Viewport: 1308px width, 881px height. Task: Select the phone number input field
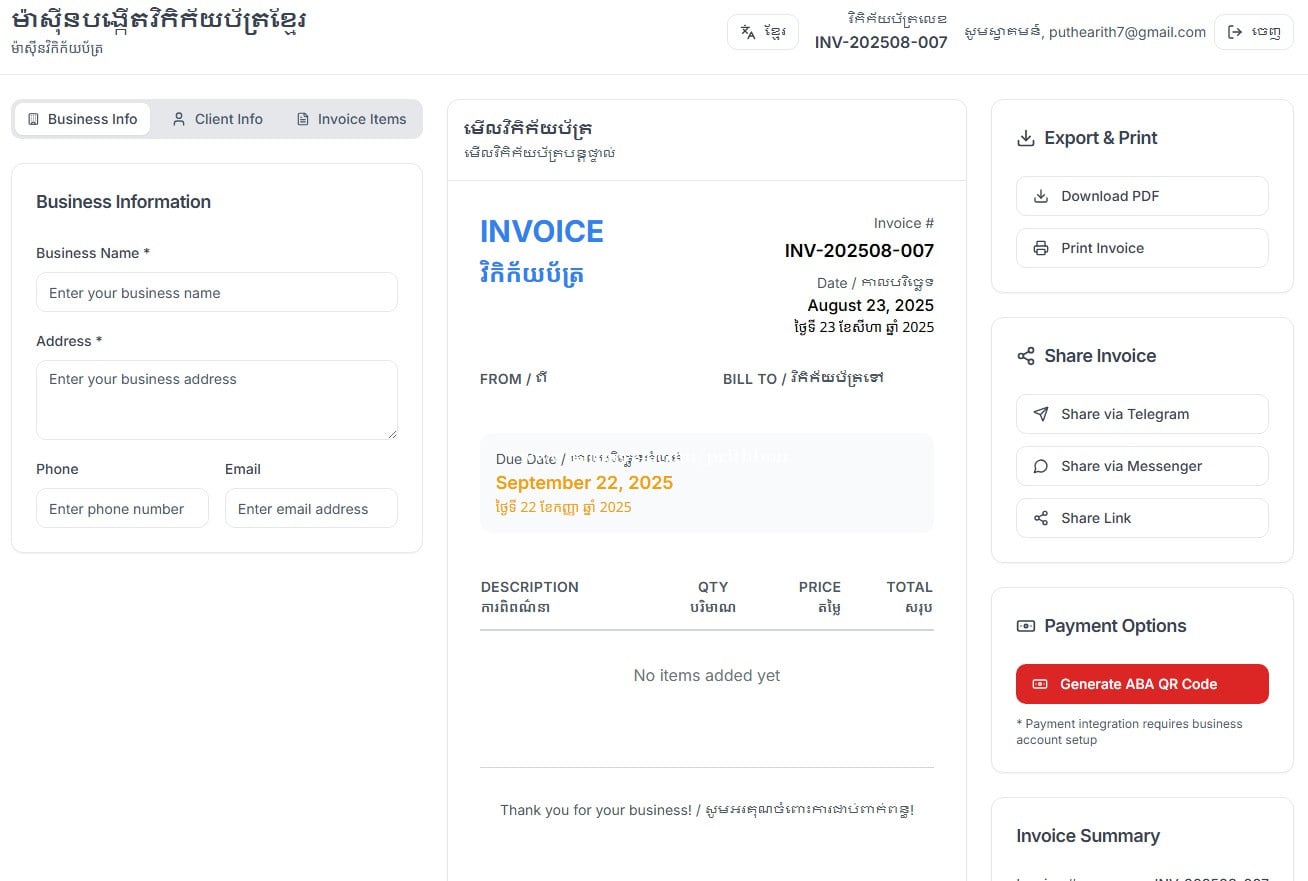tap(122, 509)
